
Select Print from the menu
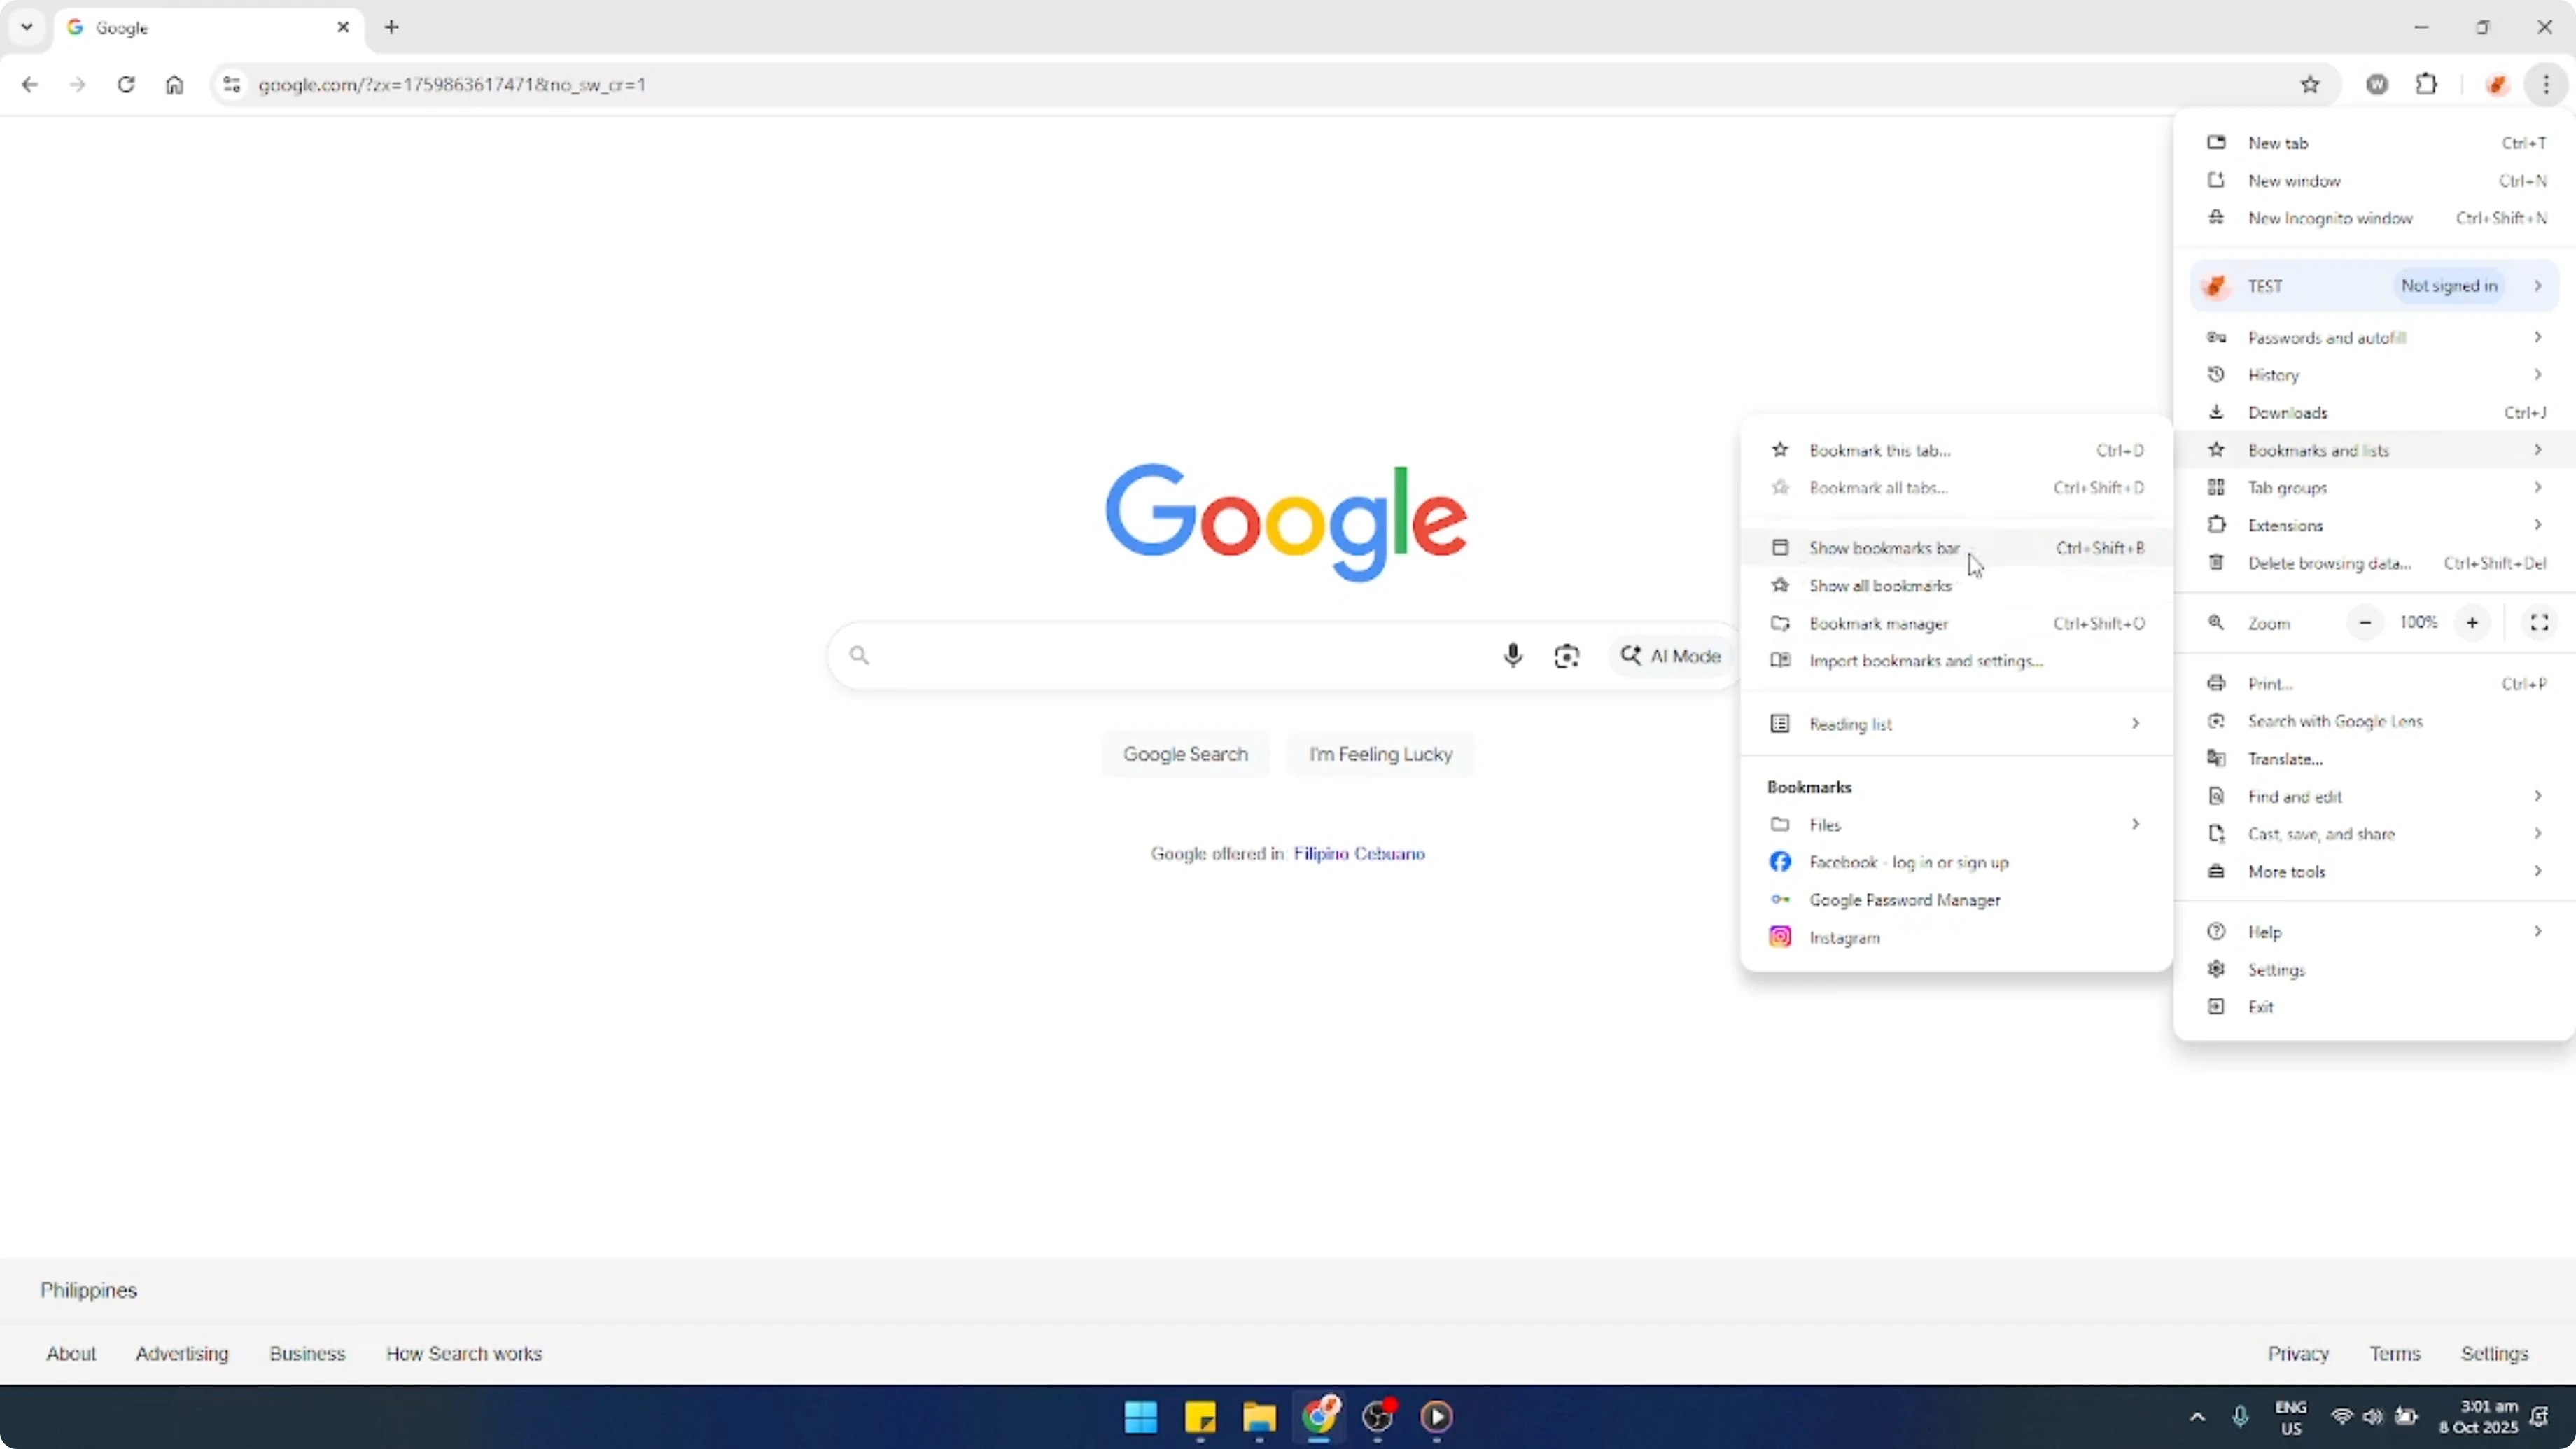click(x=2375, y=684)
